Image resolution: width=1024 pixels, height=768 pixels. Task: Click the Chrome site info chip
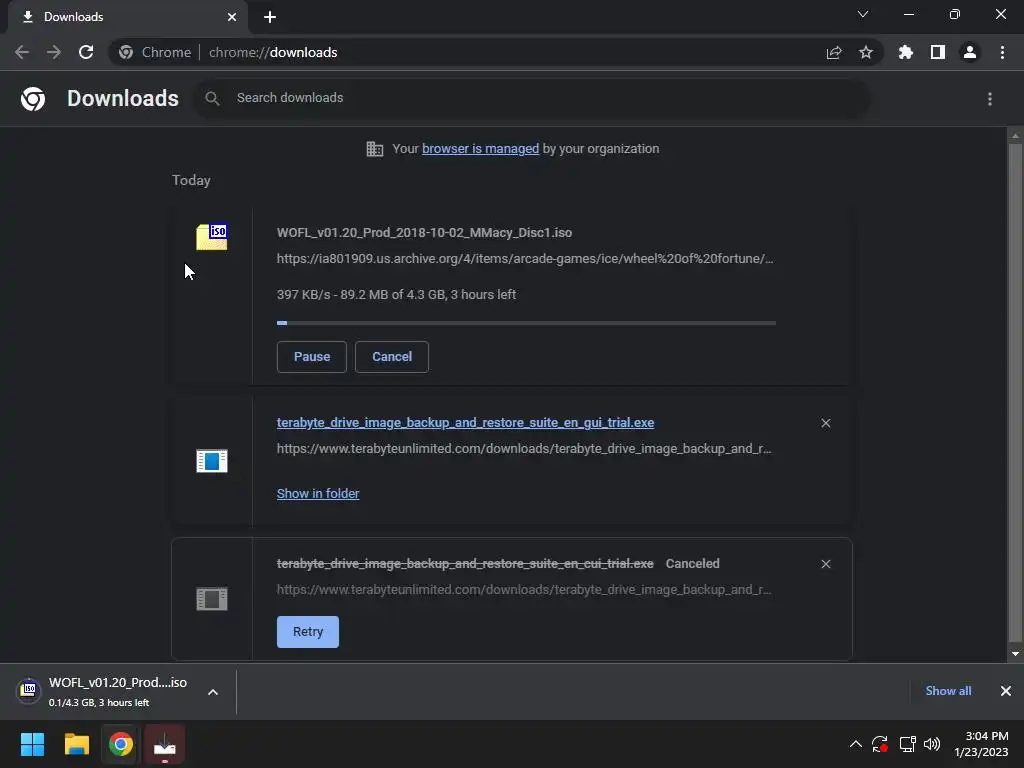tap(155, 52)
